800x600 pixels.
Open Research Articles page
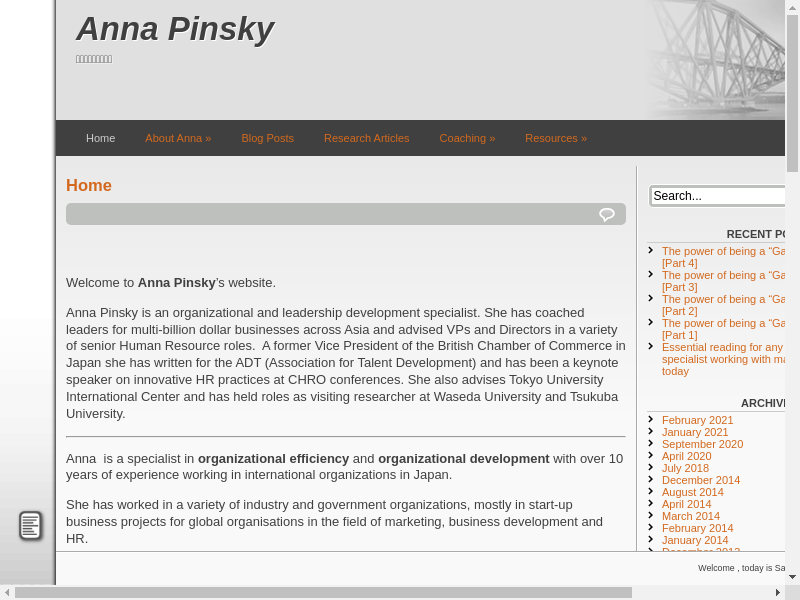pos(366,138)
